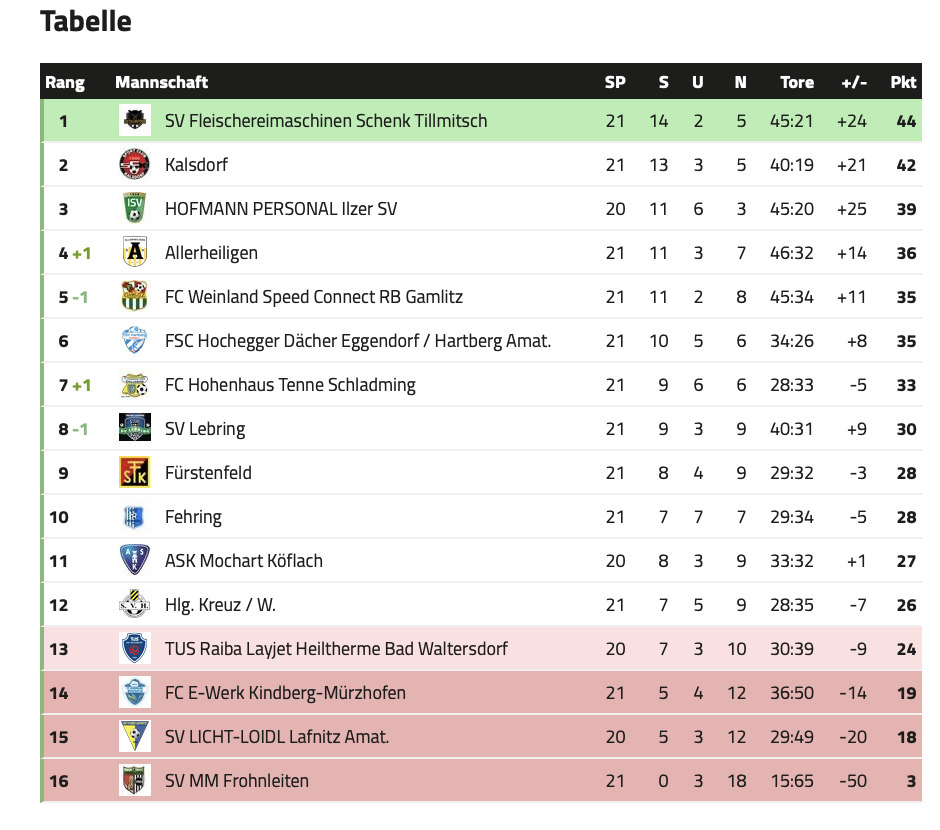
Task: Open the FC Hohenhaus Tenne Schladming team link
Action: (290, 385)
